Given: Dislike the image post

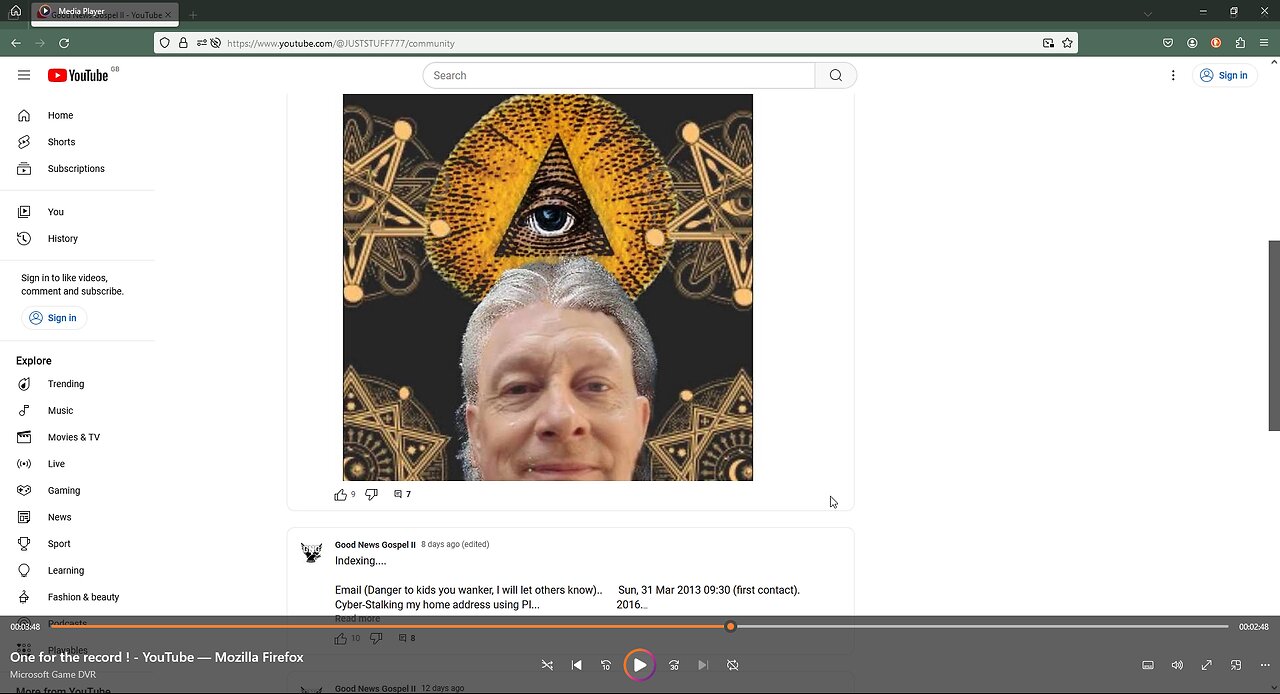Looking at the screenshot, I should coord(371,494).
